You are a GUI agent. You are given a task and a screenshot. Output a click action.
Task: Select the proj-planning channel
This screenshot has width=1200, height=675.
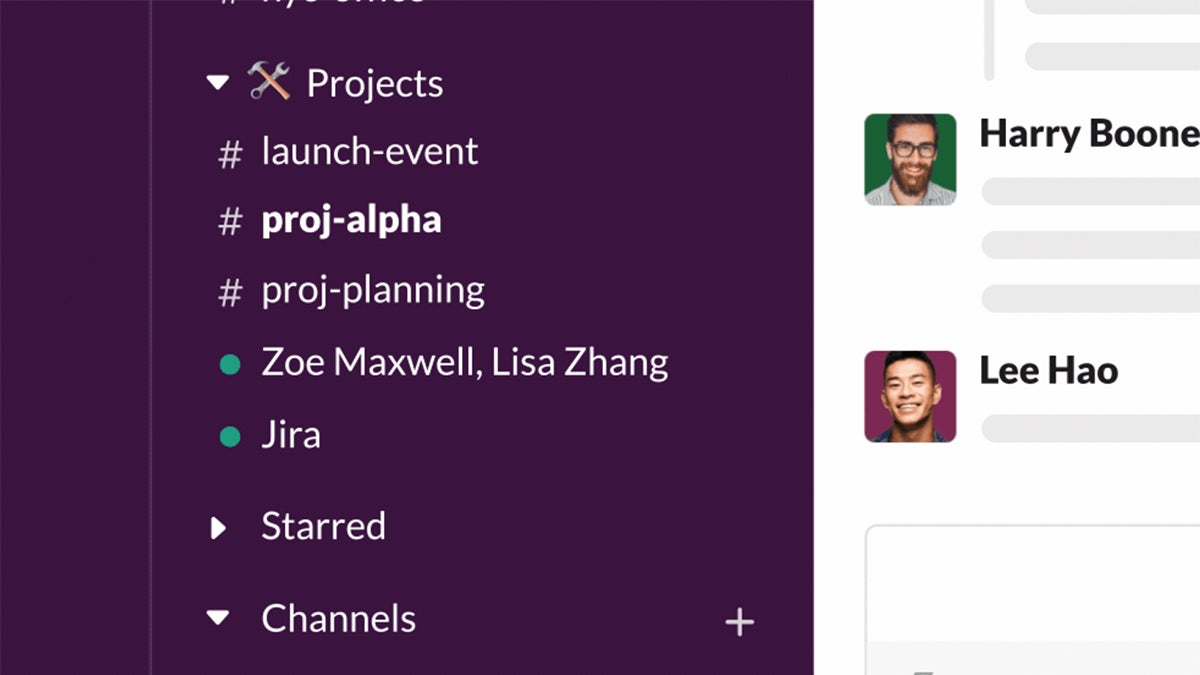point(373,289)
